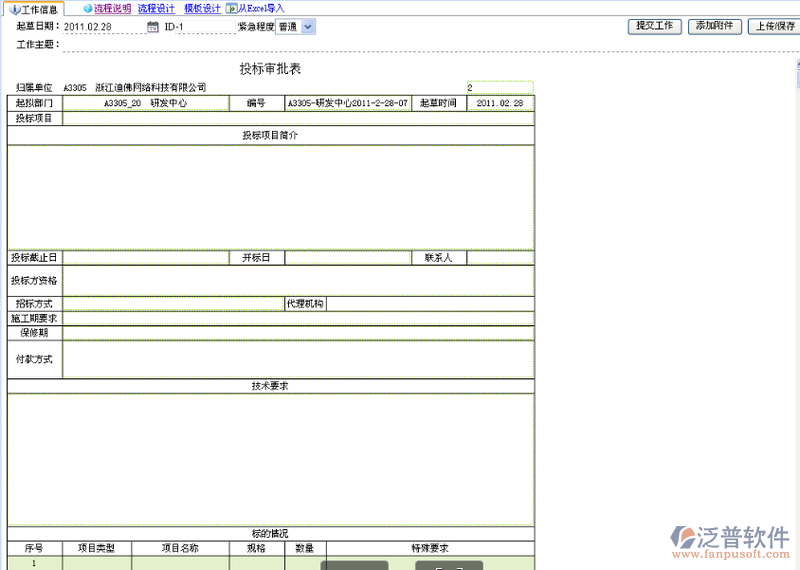Image resolution: width=800 pixels, height=570 pixels.
Task: Open the 流程说明 link
Action: click(x=112, y=9)
